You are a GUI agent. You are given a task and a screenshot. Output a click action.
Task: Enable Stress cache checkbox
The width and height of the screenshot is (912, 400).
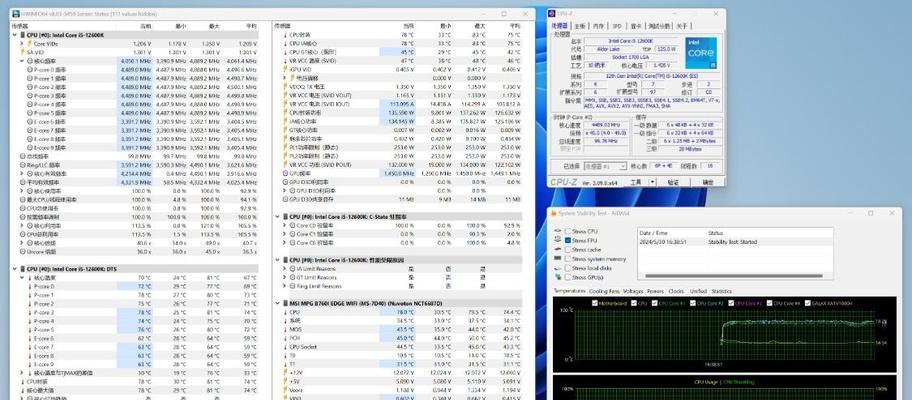568,249
